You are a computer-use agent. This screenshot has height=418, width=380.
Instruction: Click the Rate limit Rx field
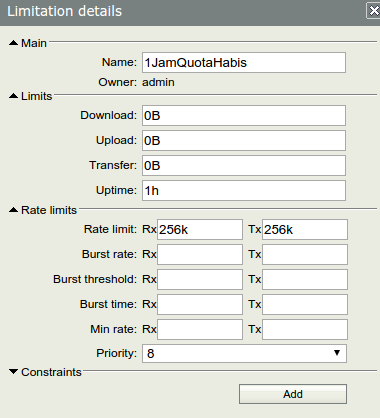(200, 229)
